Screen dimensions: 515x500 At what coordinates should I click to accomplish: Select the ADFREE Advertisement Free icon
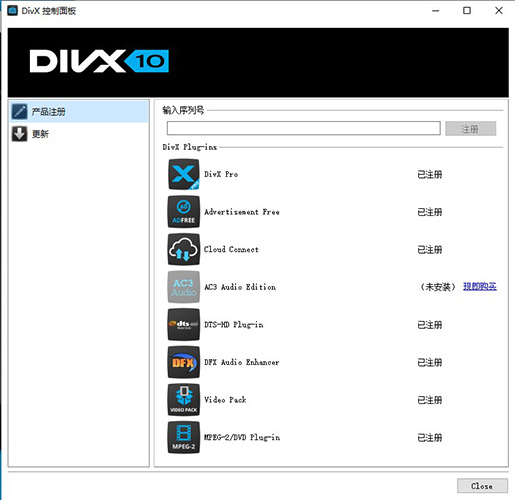(x=184, y=212)
